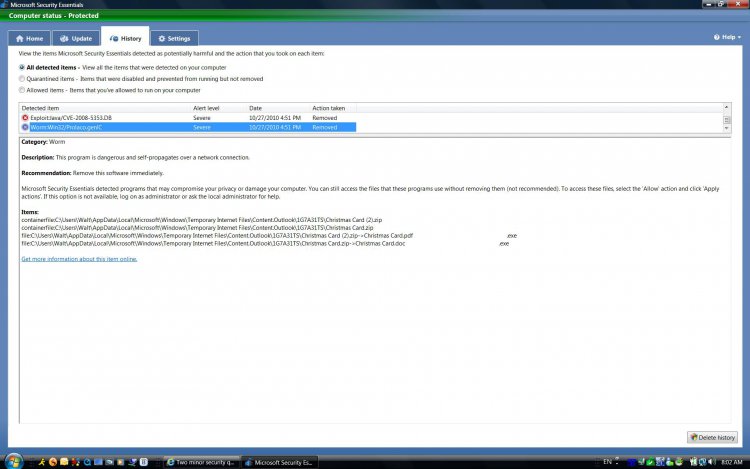Click the Microsoft Security Es... taskbar button
The height and width of the screenshot is (469, 750).
(x=279, y=462)
